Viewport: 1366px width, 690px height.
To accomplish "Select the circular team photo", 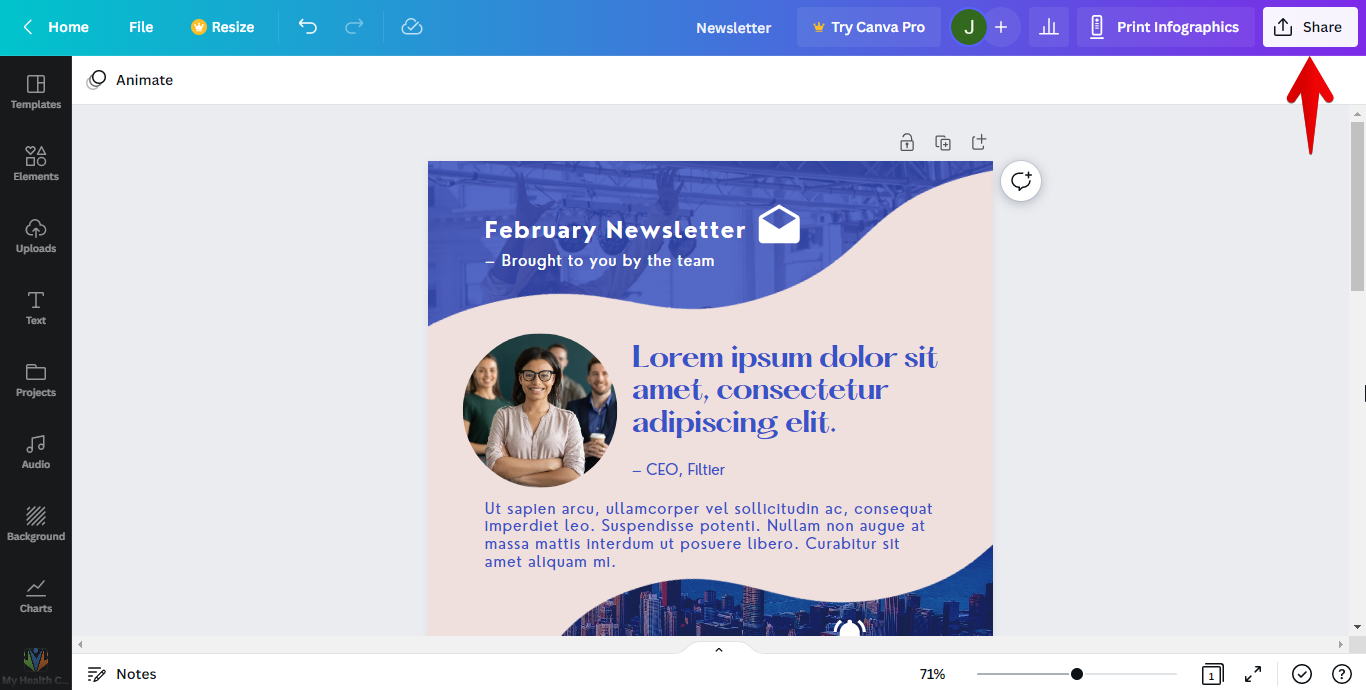I will [x=540, y=410].
